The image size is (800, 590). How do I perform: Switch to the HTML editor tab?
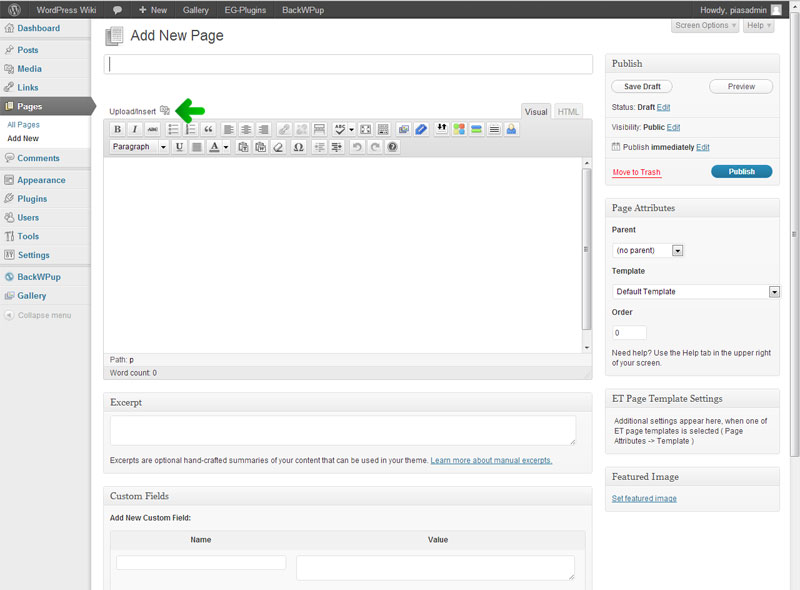(568, 112)
